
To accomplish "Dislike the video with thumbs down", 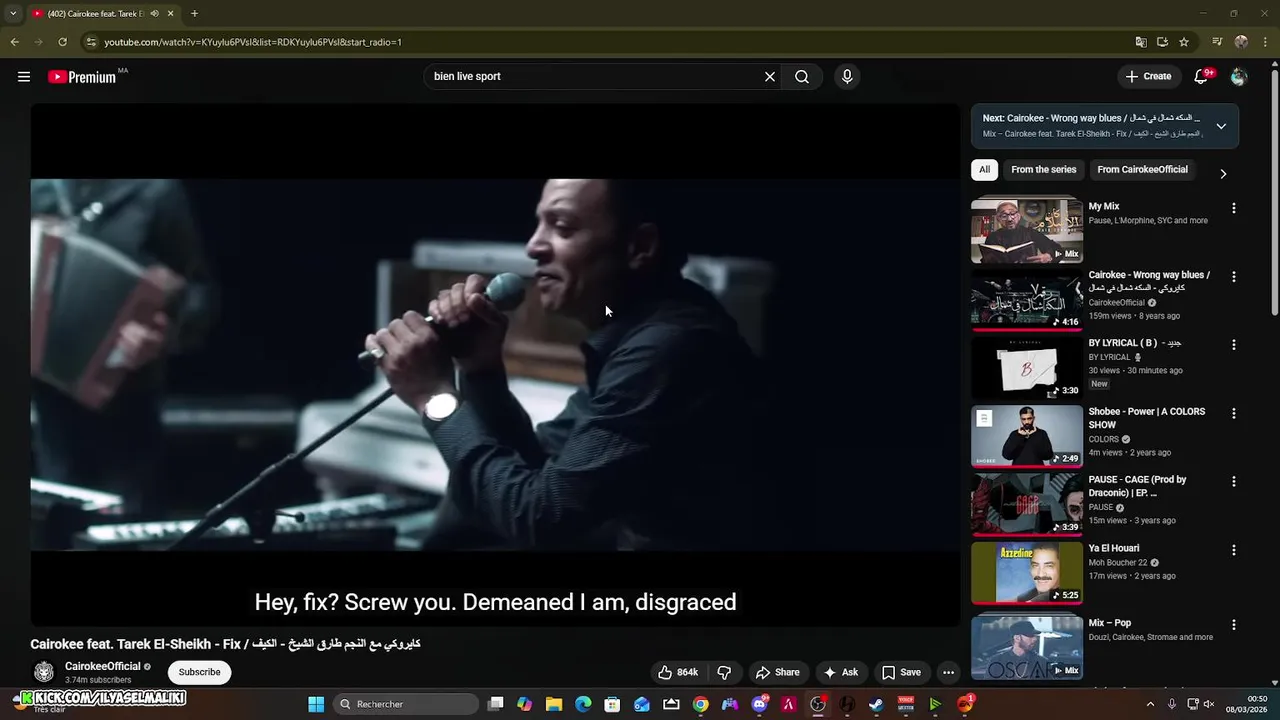I will coord(724,672).
